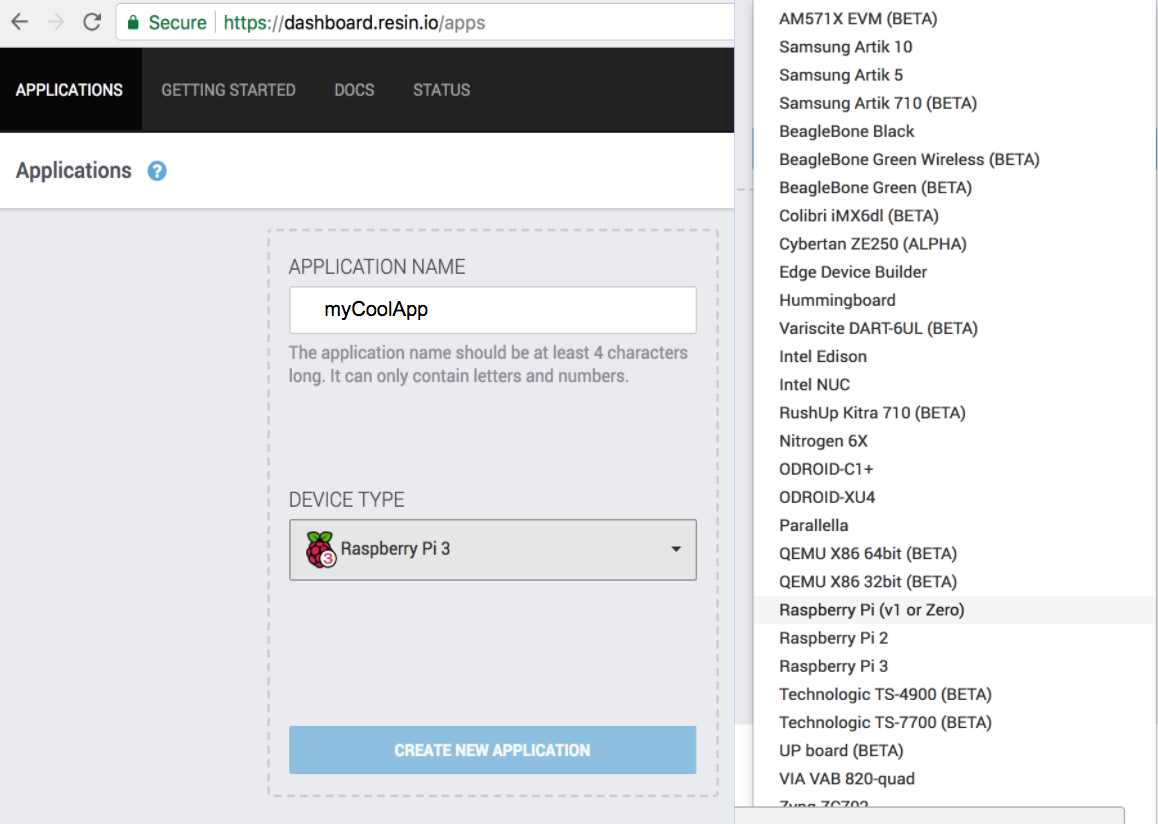Click the Raspberry Pi logo icon
1158x824 pixels.
pos(320,549)
